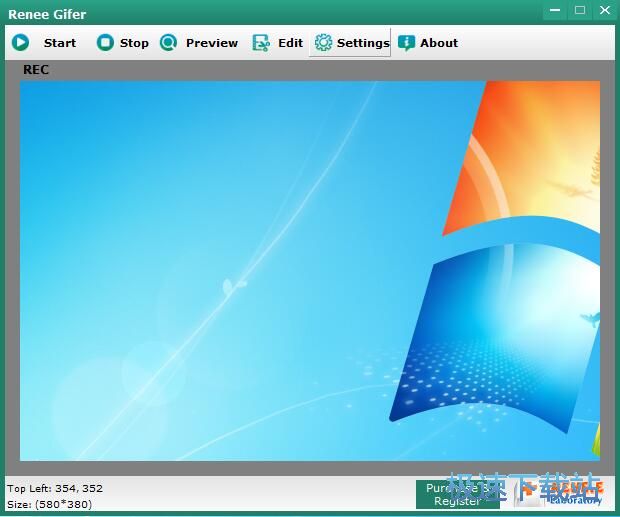620x517 pixels.
Task: Click the Edit pencil icon
Action: 261,43
